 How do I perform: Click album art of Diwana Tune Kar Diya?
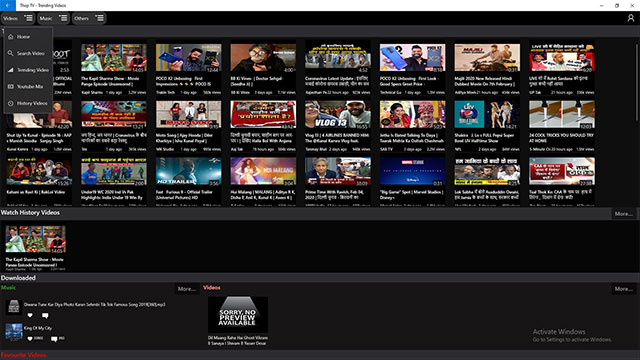pyautogui.click(x=13, y=307)
